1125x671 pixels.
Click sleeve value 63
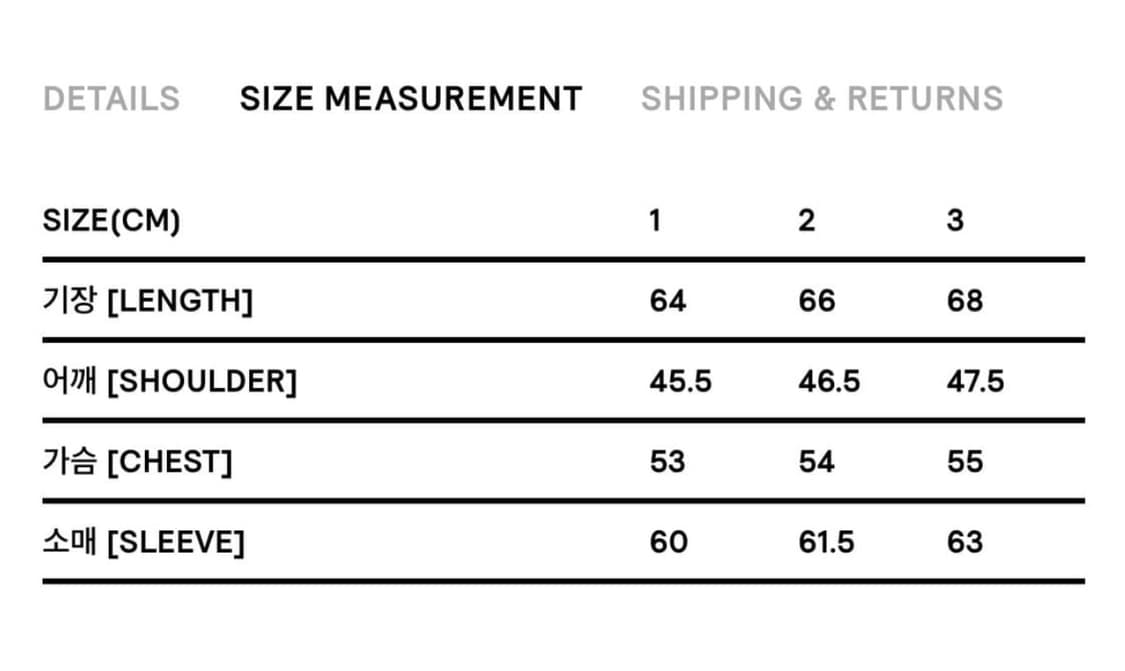[965, 542]
